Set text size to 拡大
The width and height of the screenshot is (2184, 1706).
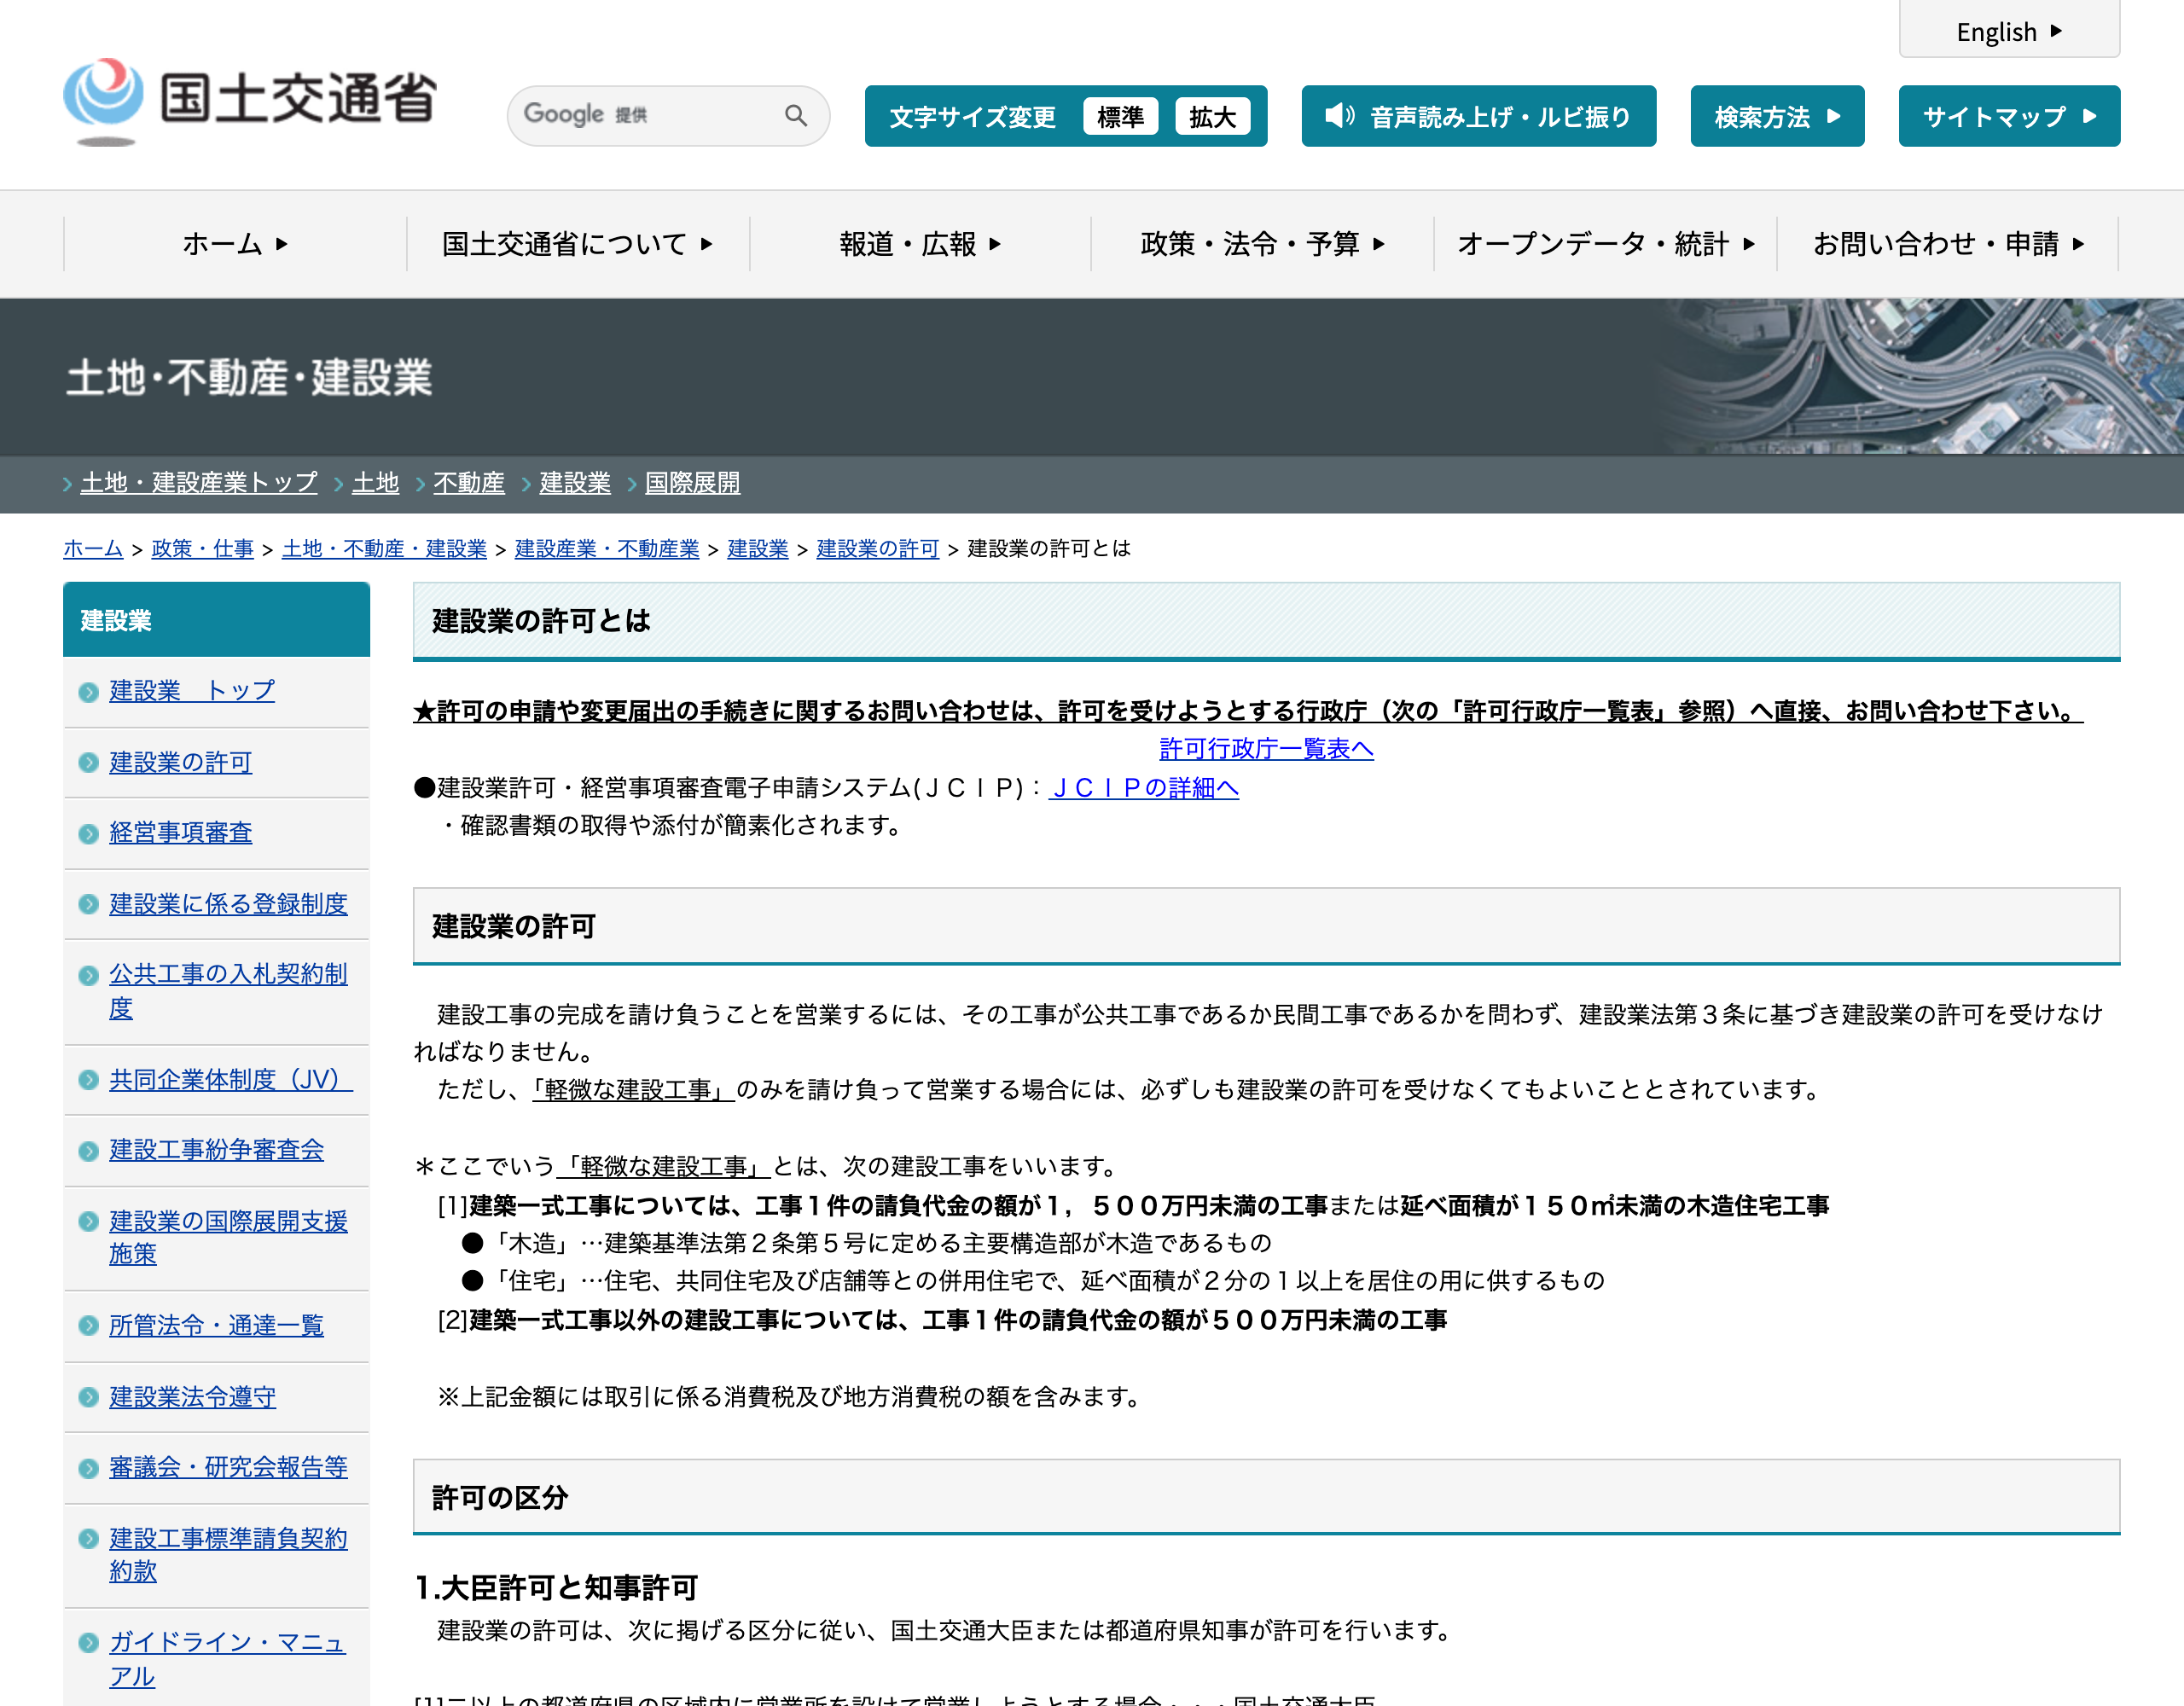(x=1212, y=117)
